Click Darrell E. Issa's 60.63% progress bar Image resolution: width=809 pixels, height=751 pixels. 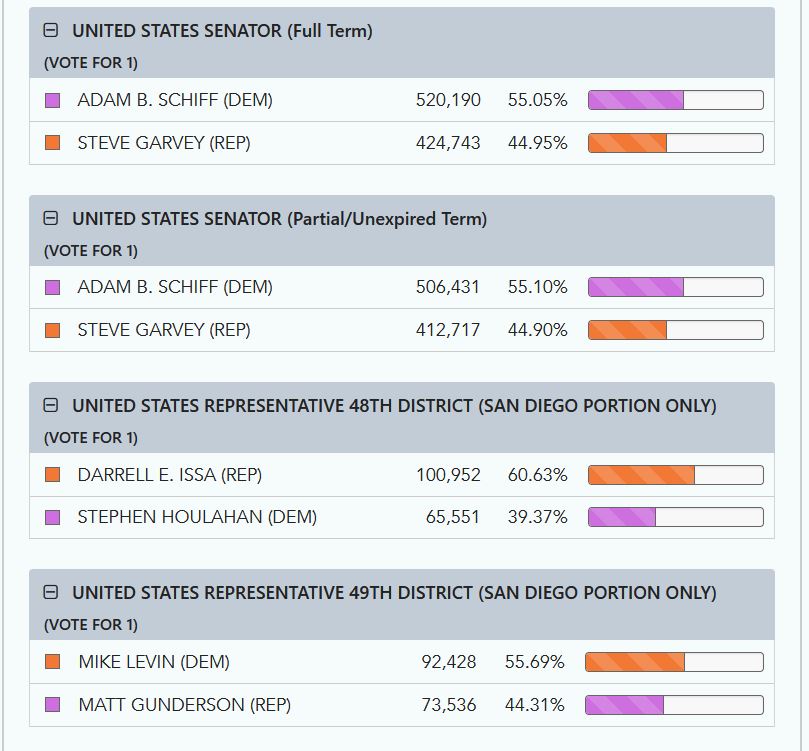point(675,475)
